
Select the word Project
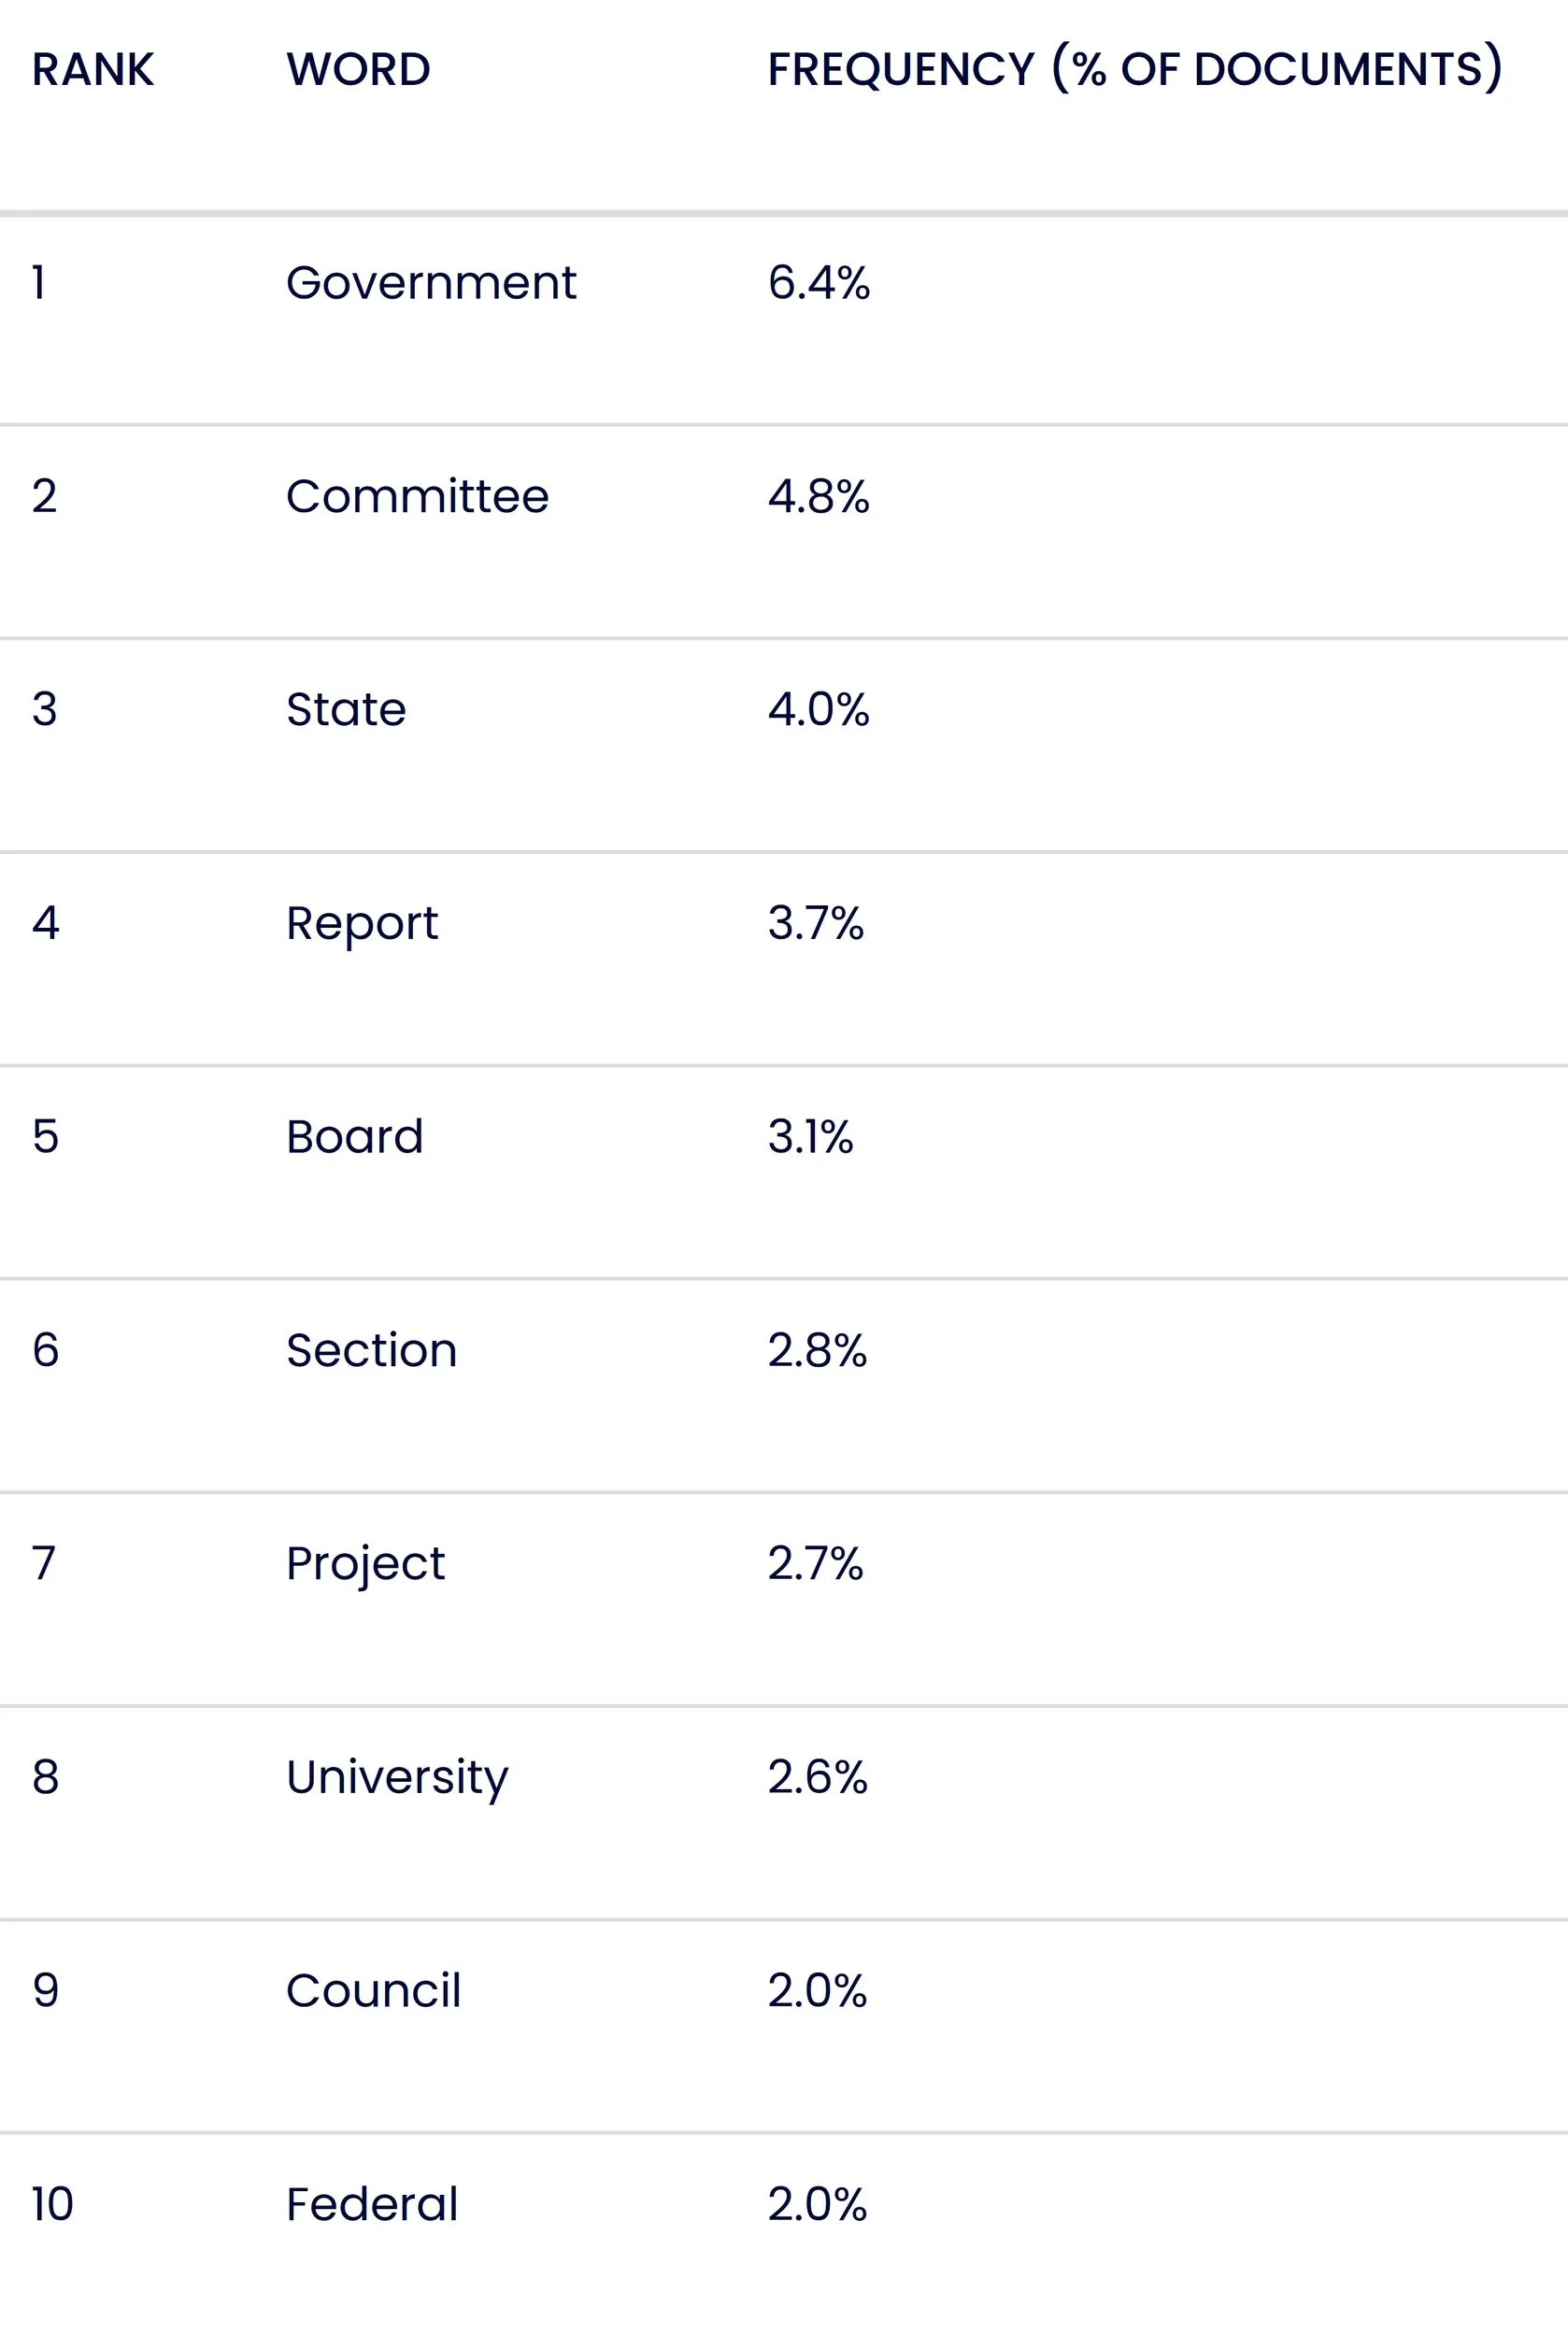pos(365,1564)
